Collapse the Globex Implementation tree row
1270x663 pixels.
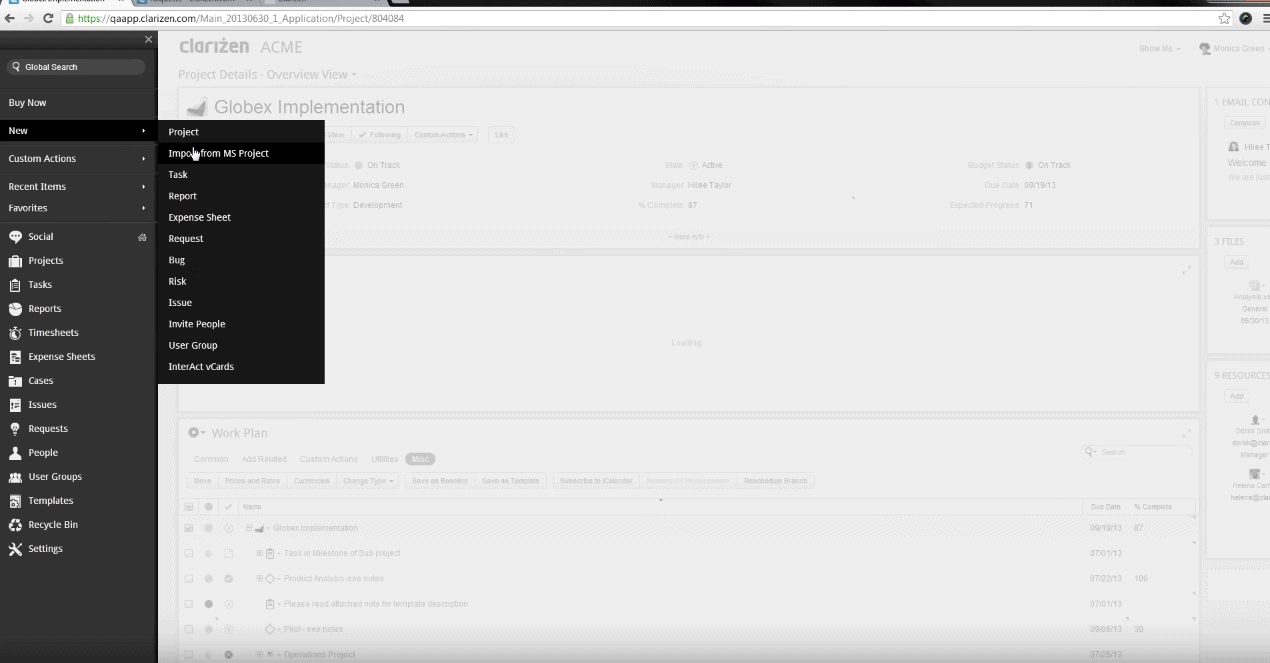[249, 528]
